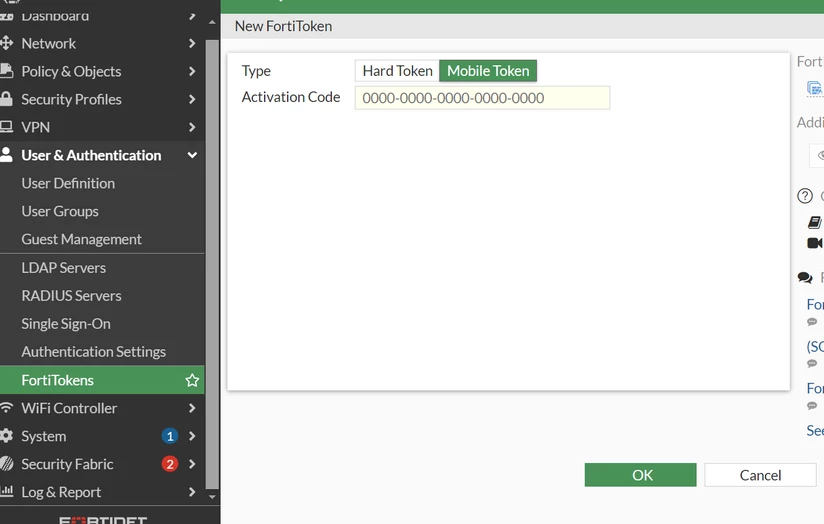This screenshot has width=824, height=524.
Task: Expand the VPN menu chevron
Action: (x=192, y=127)
